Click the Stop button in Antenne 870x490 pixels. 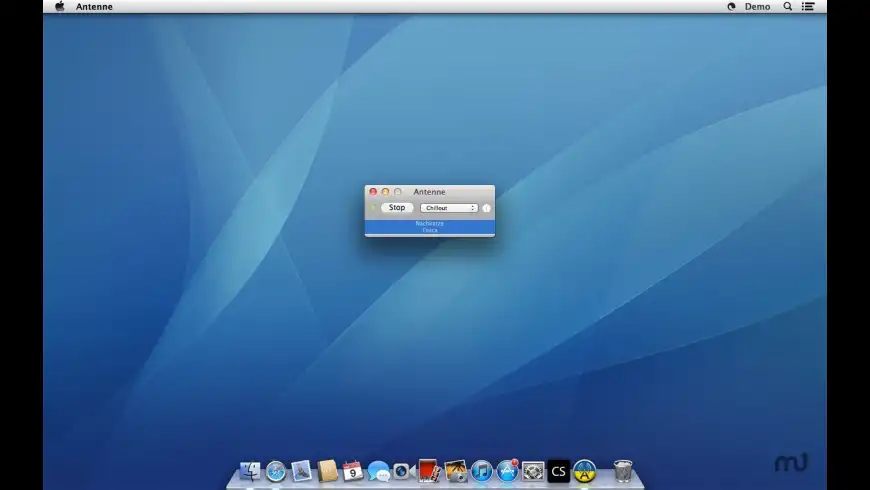(x=397, y=208)
